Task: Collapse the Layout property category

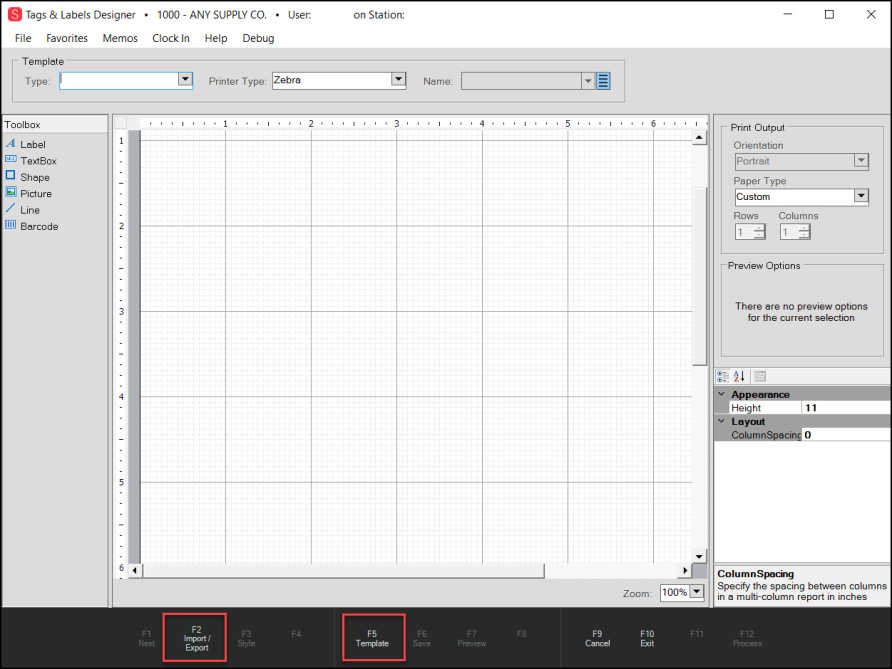Action: click(722, 422)
